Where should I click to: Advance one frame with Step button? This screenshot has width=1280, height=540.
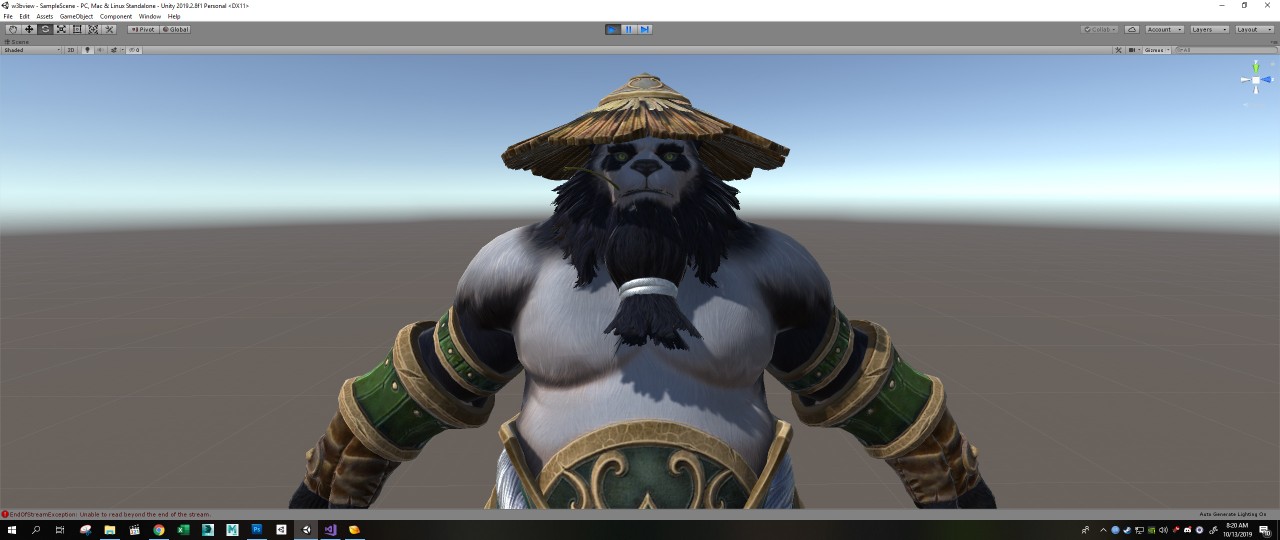[644, 29]
